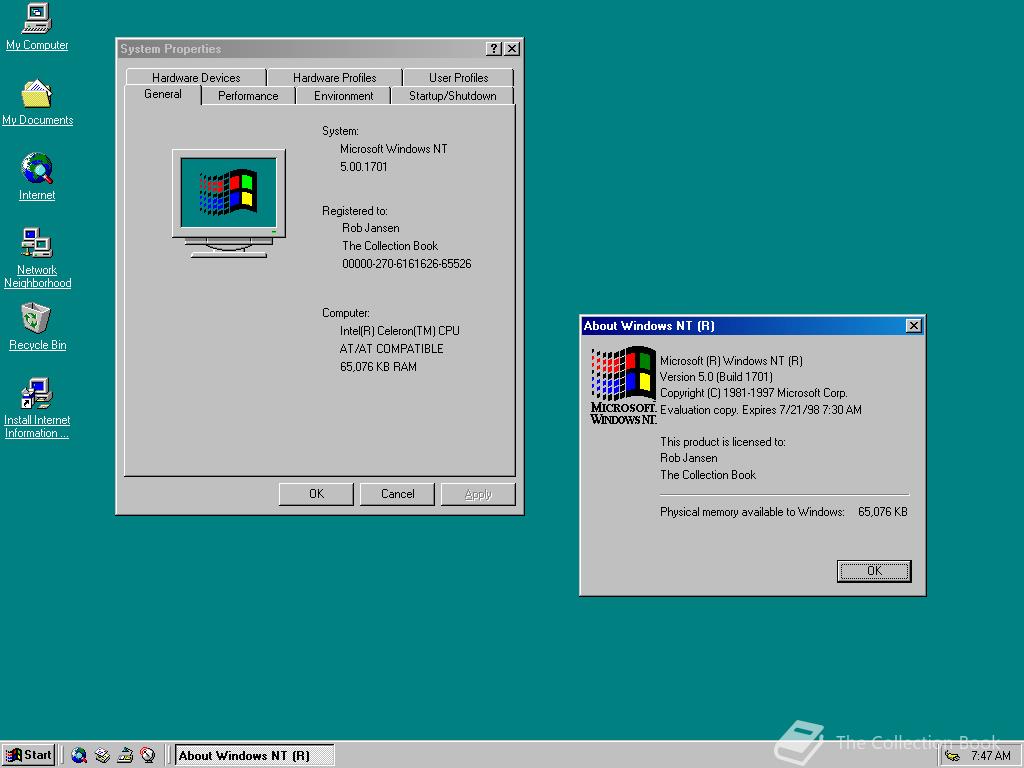Open the User Profiles tab
The image size is (1024, 768).
click(458, 77)
